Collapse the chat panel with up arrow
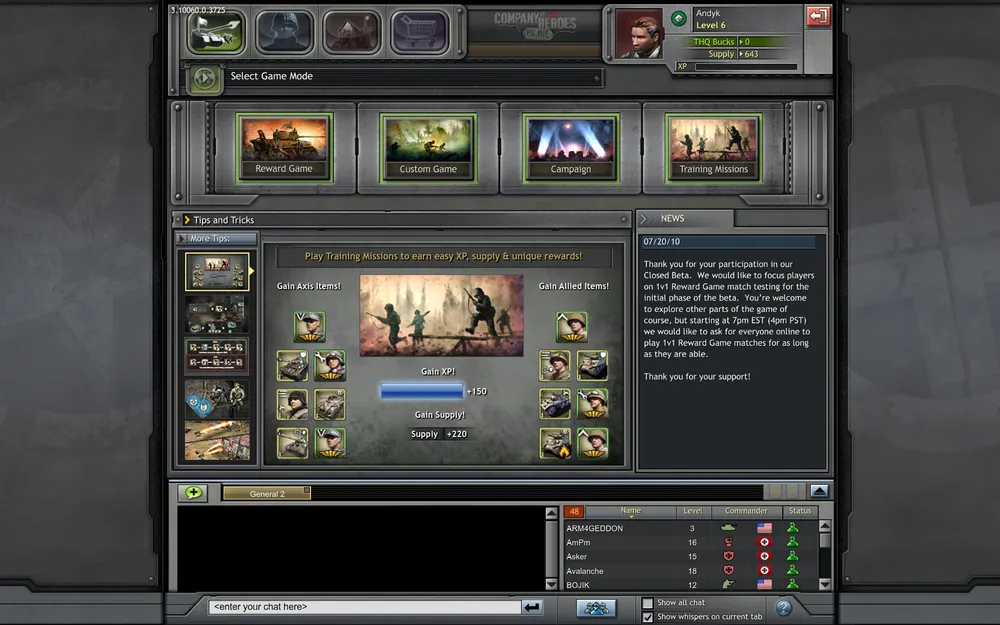The width and height of the screenshot is (1000, 625). click(x=818, y=491)
